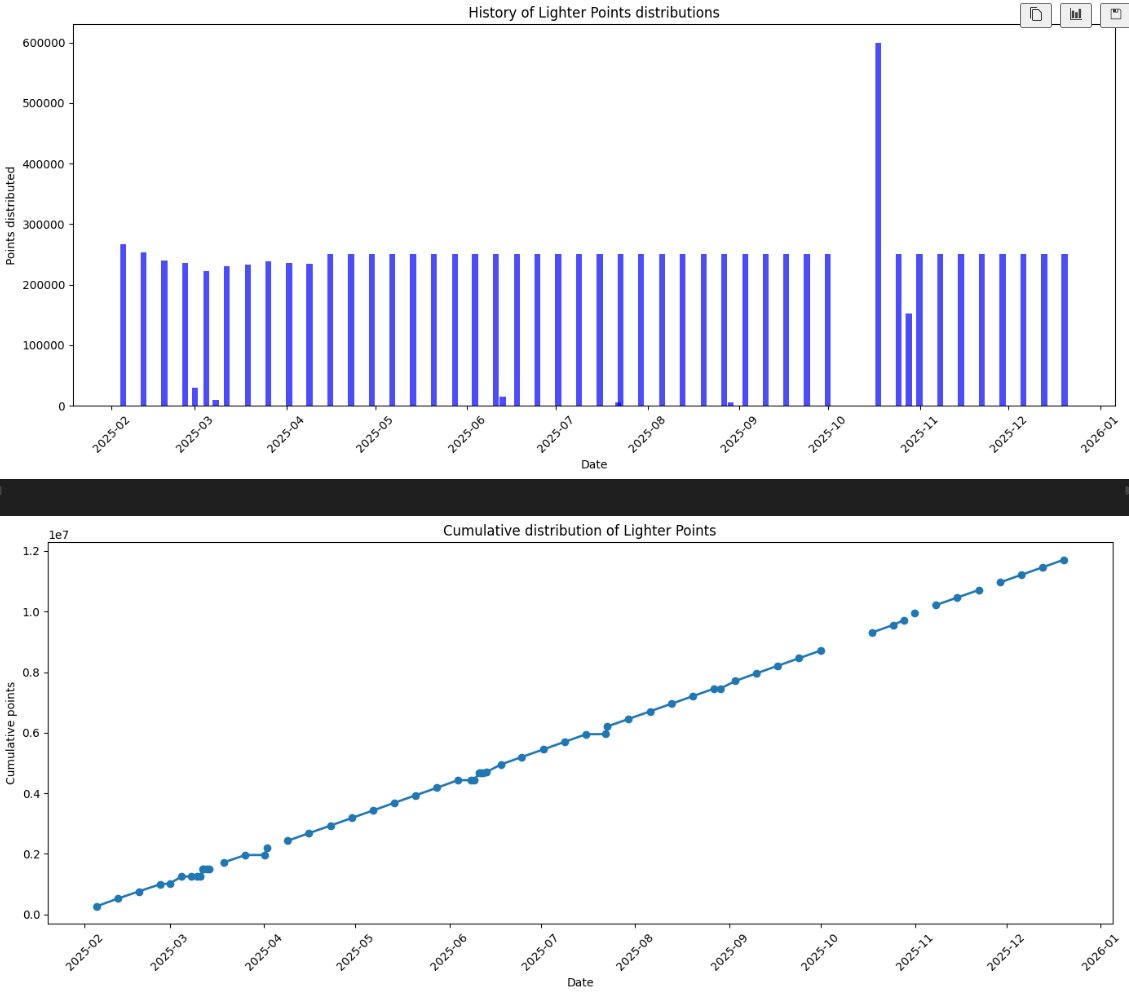Click the 200000 y-axis tick label
This screenshot has height=996, width=1129.
click(43, 285)
